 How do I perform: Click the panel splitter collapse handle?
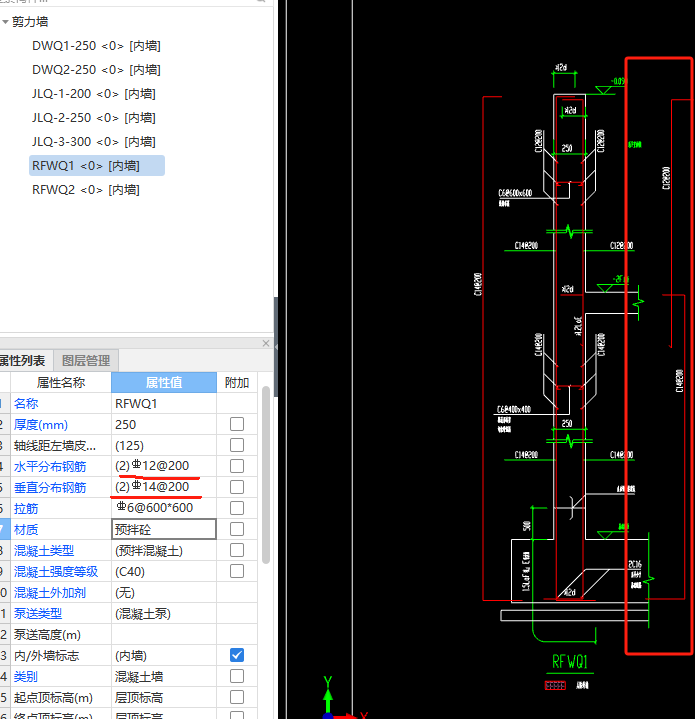click(276, 347)
